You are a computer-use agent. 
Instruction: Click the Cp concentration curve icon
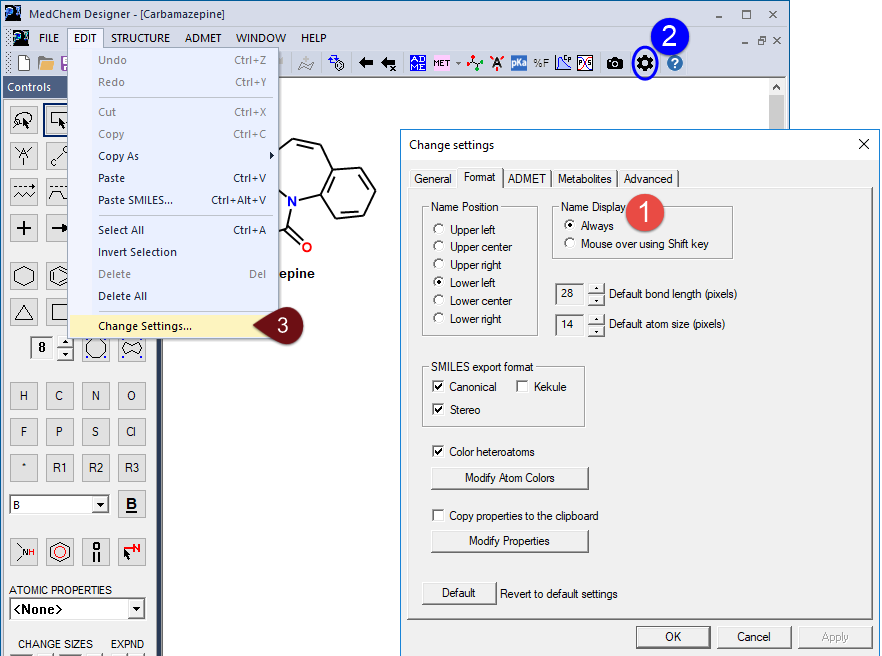click(x=563, y=63)
